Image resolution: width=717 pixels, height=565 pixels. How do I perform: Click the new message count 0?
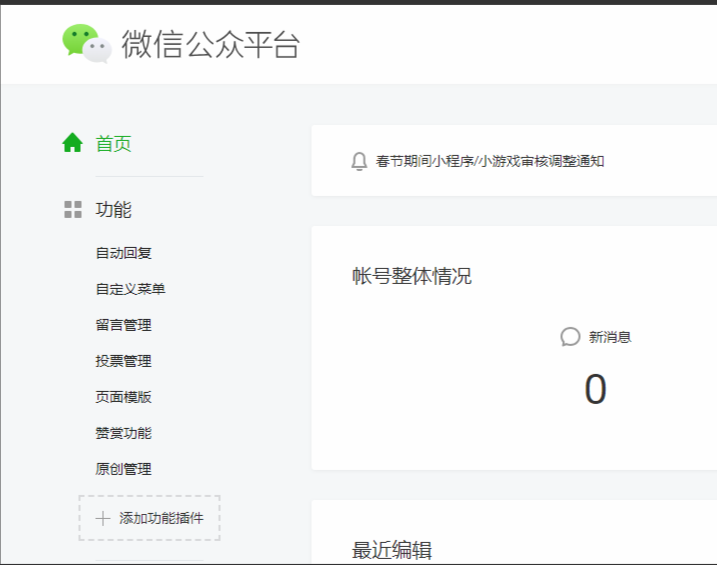[x=595, y=389]
